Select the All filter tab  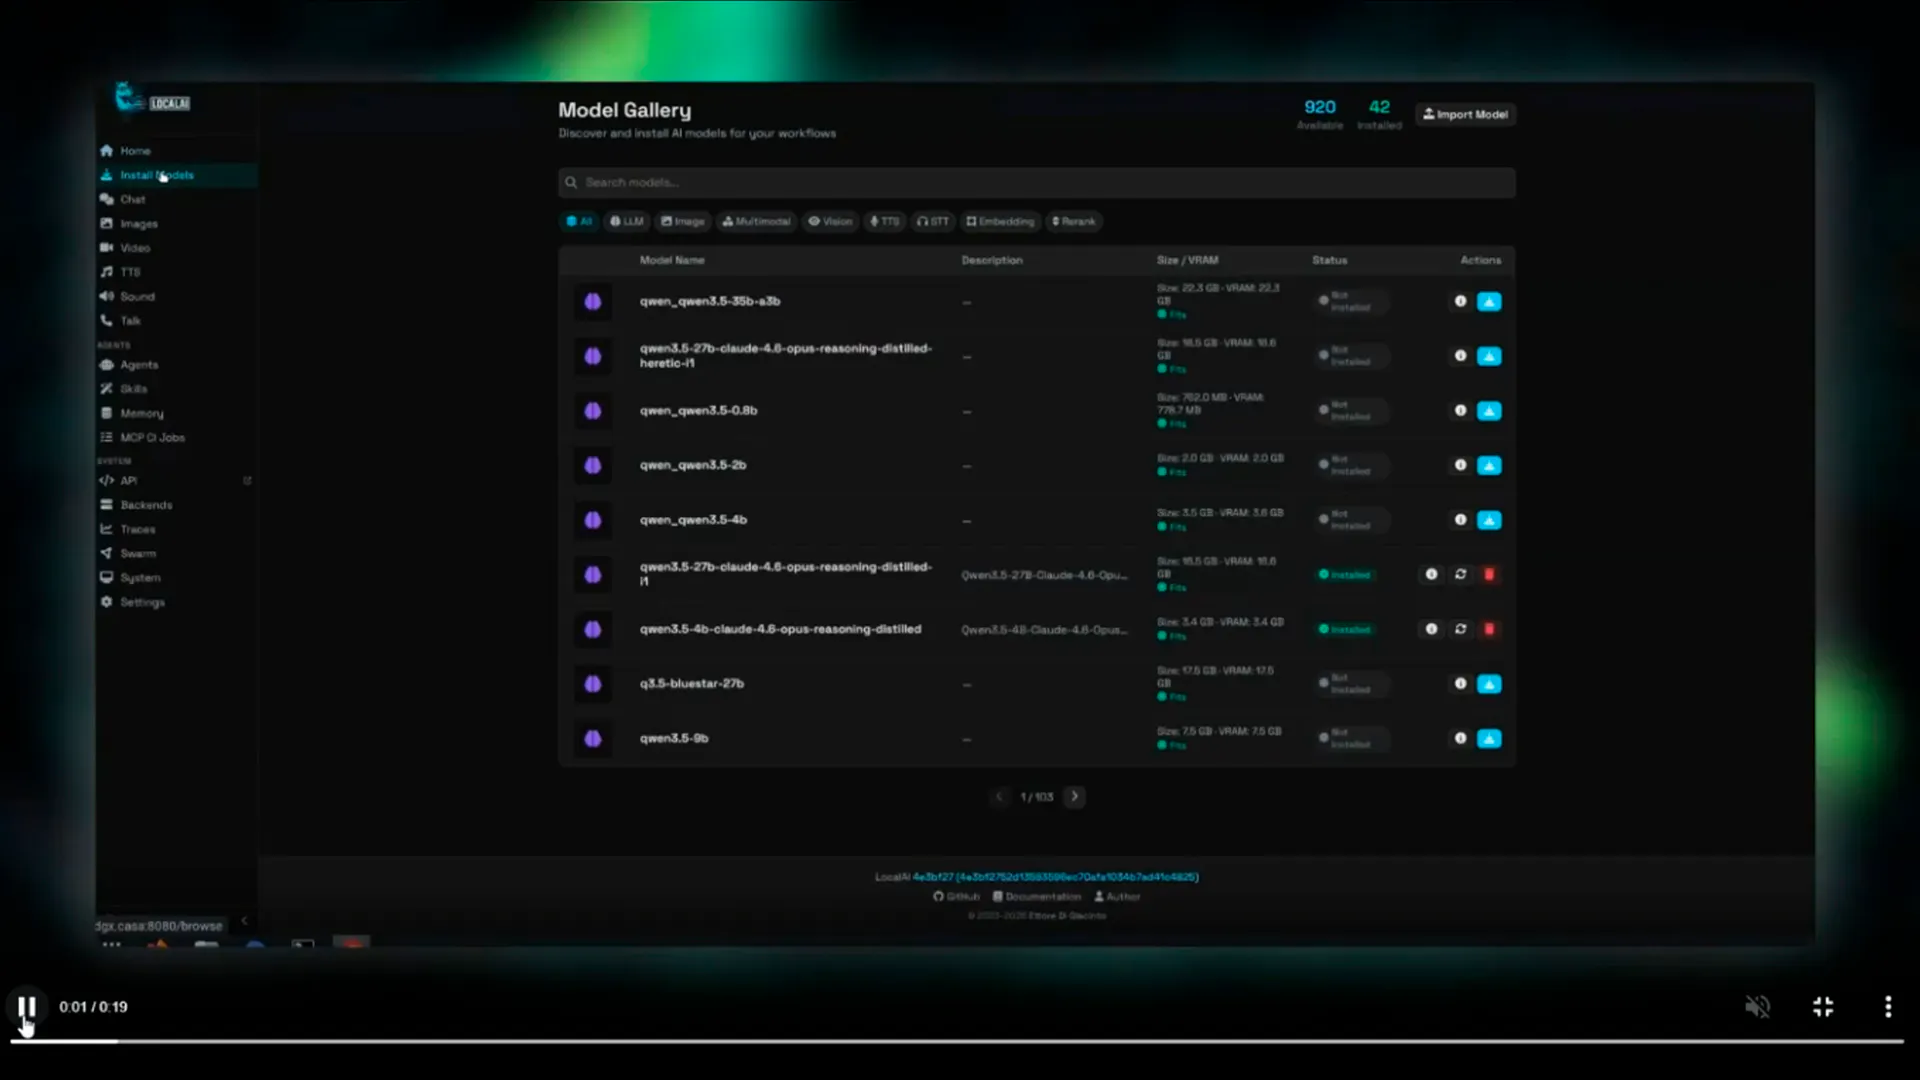579,222
